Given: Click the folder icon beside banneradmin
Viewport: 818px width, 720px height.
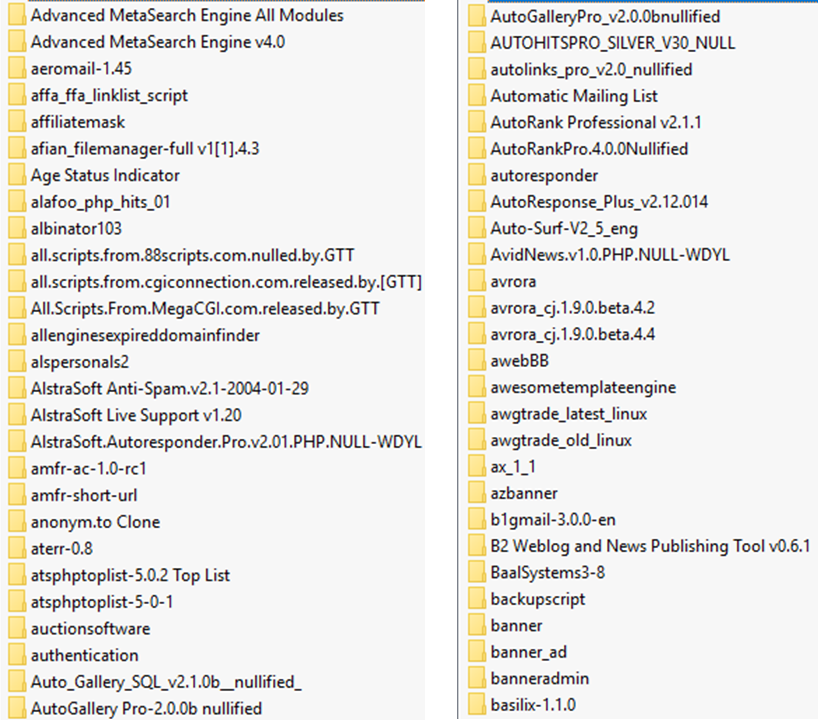Looking at the screenshot, I should [476, 678].
